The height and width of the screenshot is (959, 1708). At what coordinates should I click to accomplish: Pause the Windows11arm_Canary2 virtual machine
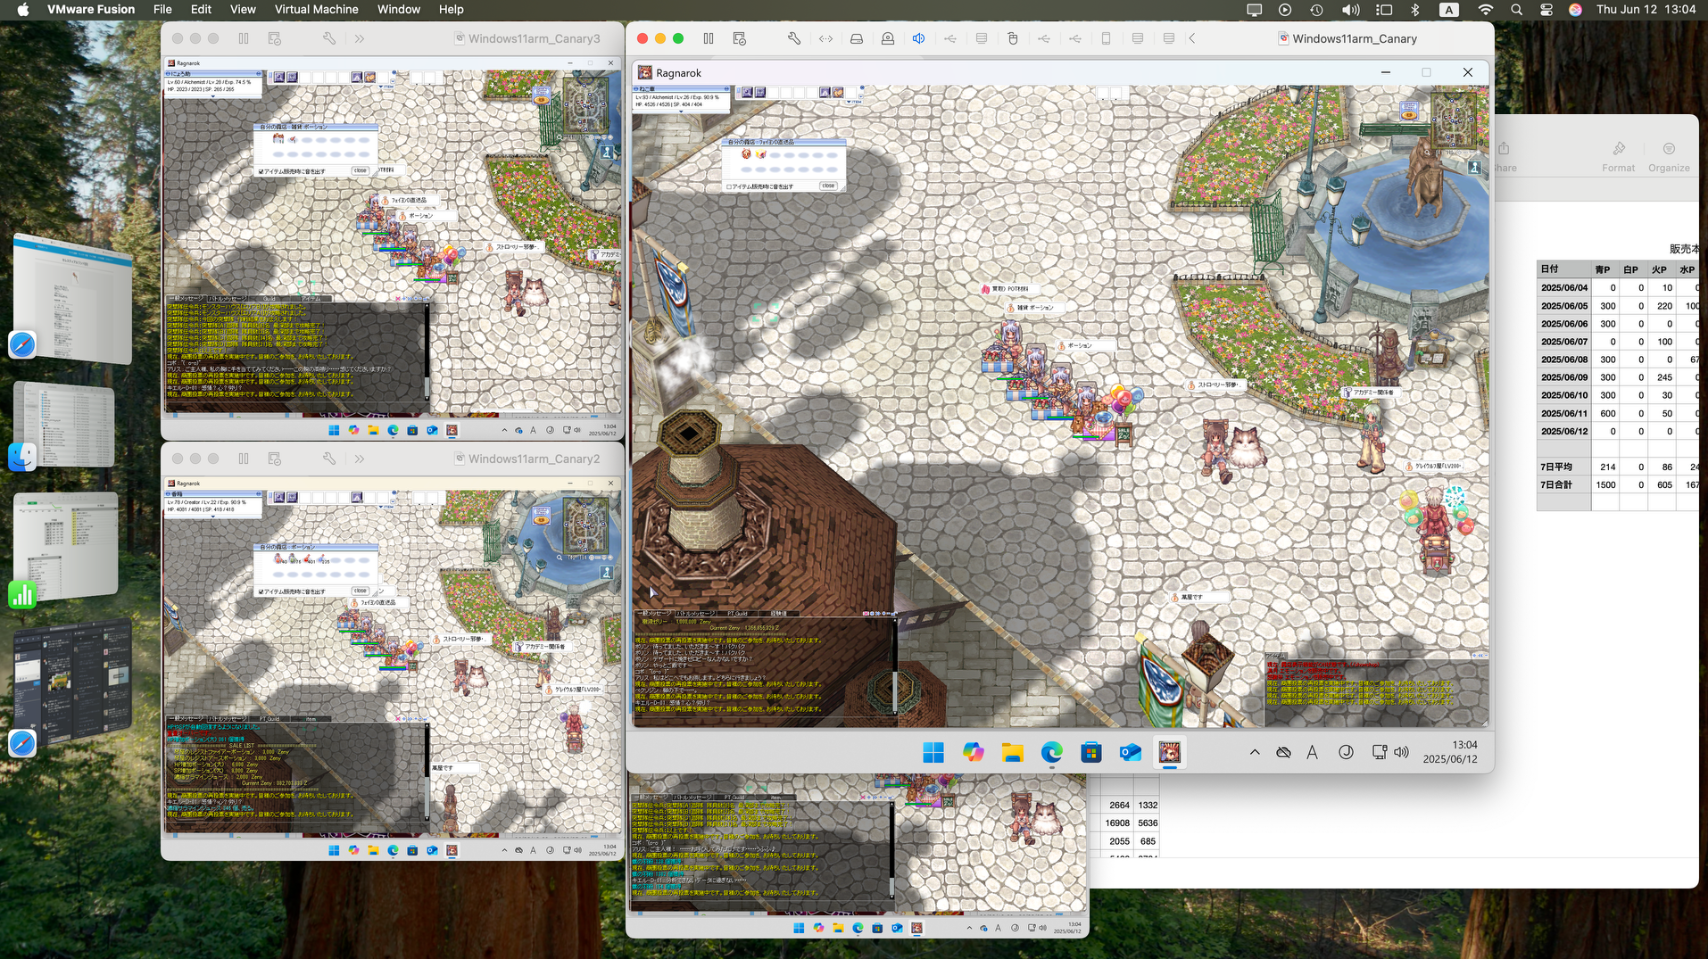pyautogui.click(x=243, y=459)
